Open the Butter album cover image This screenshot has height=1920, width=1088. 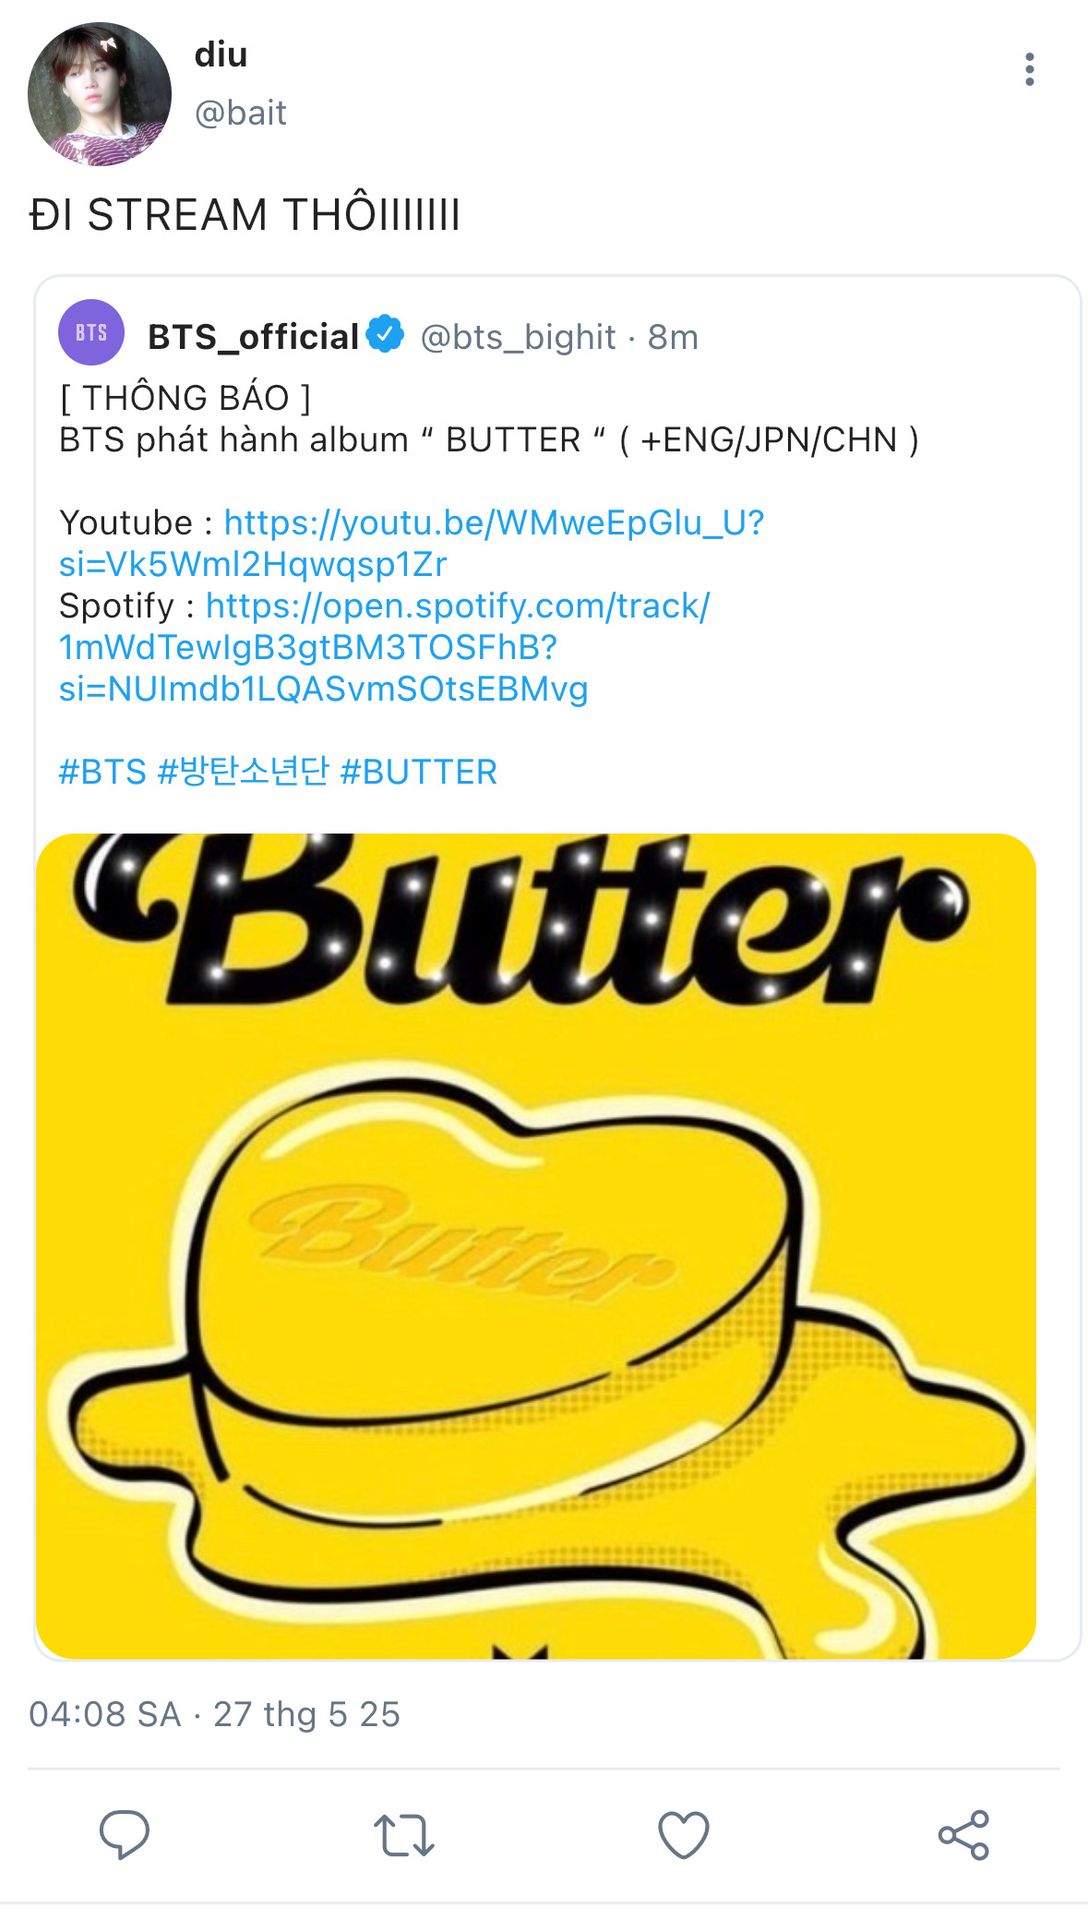click(536, 1245)
